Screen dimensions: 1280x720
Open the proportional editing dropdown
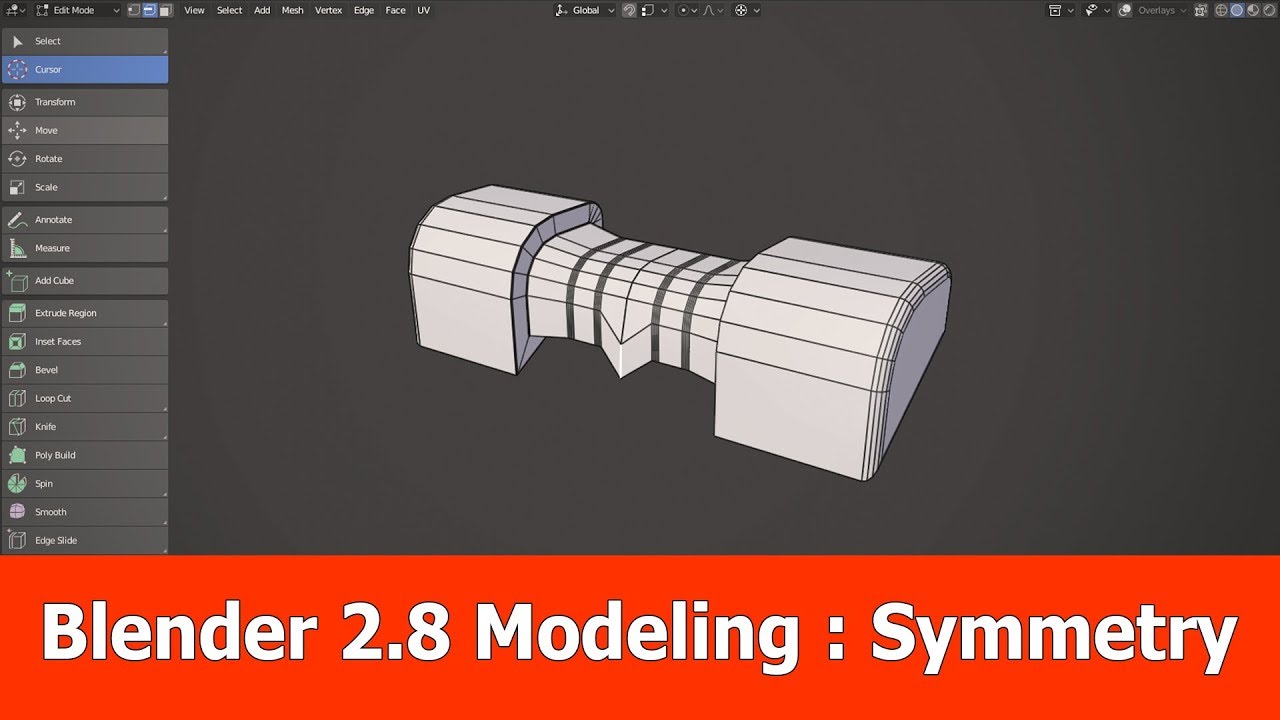coord(687,10)
